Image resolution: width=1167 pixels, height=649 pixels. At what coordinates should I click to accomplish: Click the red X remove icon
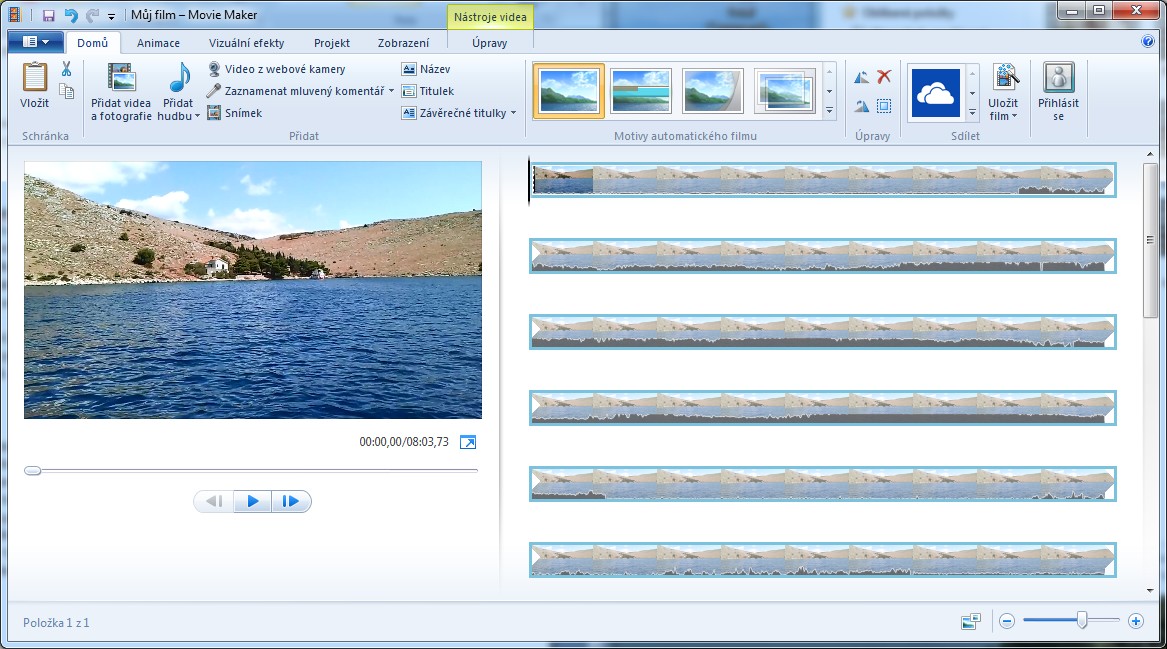coord(884,77)
